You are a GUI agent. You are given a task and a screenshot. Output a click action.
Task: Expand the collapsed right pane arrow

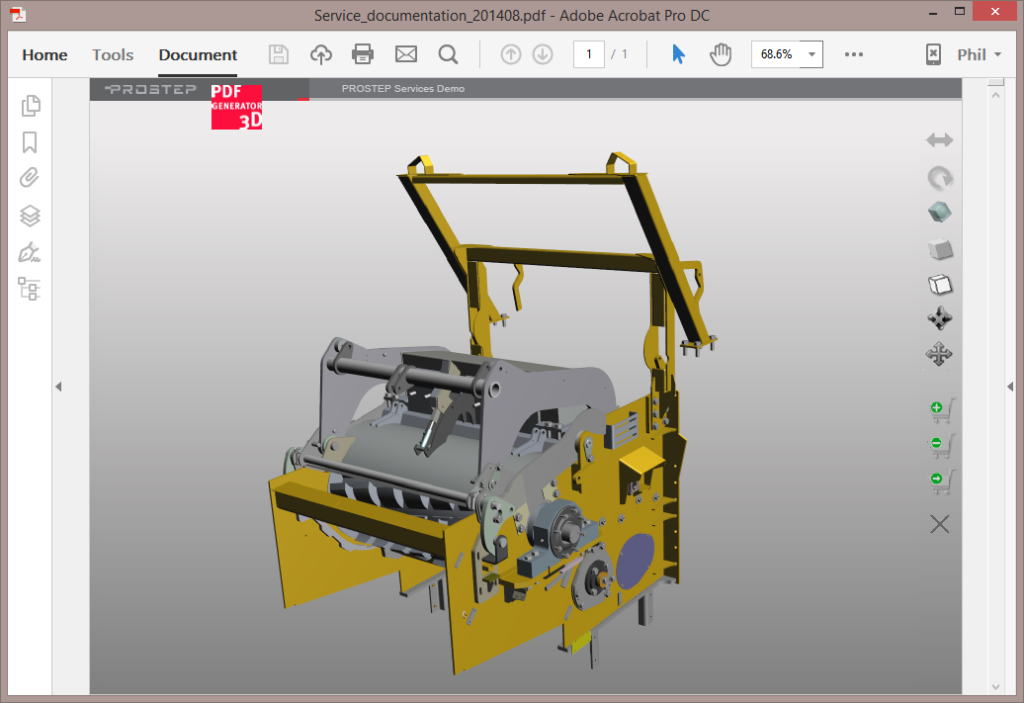[1010, 387]
